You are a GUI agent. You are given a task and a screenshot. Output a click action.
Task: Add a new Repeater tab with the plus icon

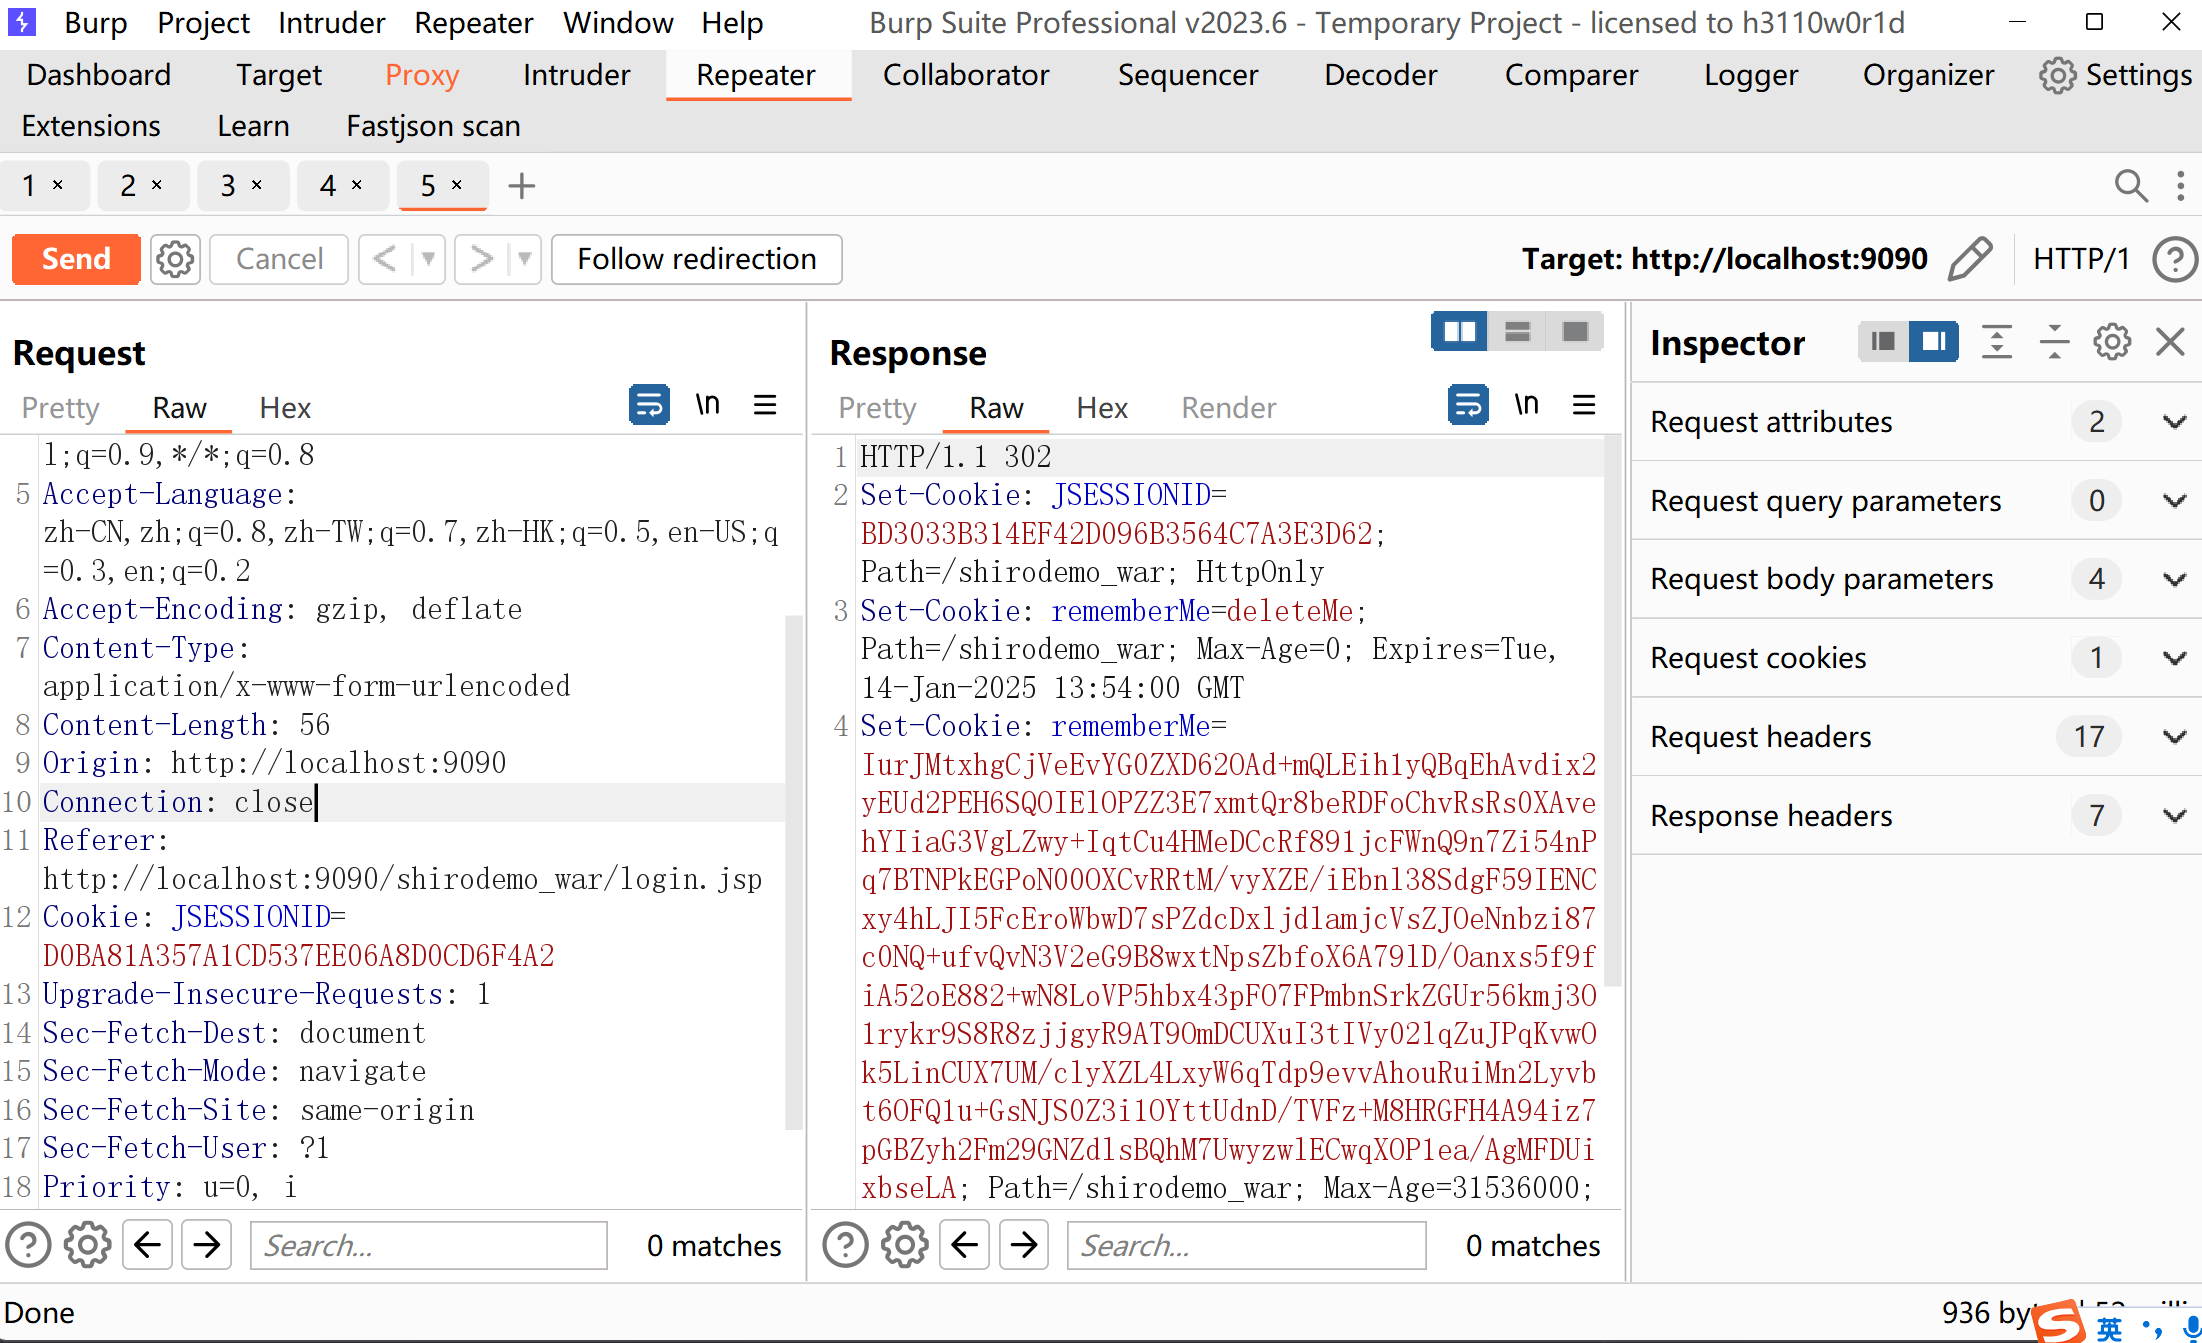pyautogui.click(x=521, y=185)
